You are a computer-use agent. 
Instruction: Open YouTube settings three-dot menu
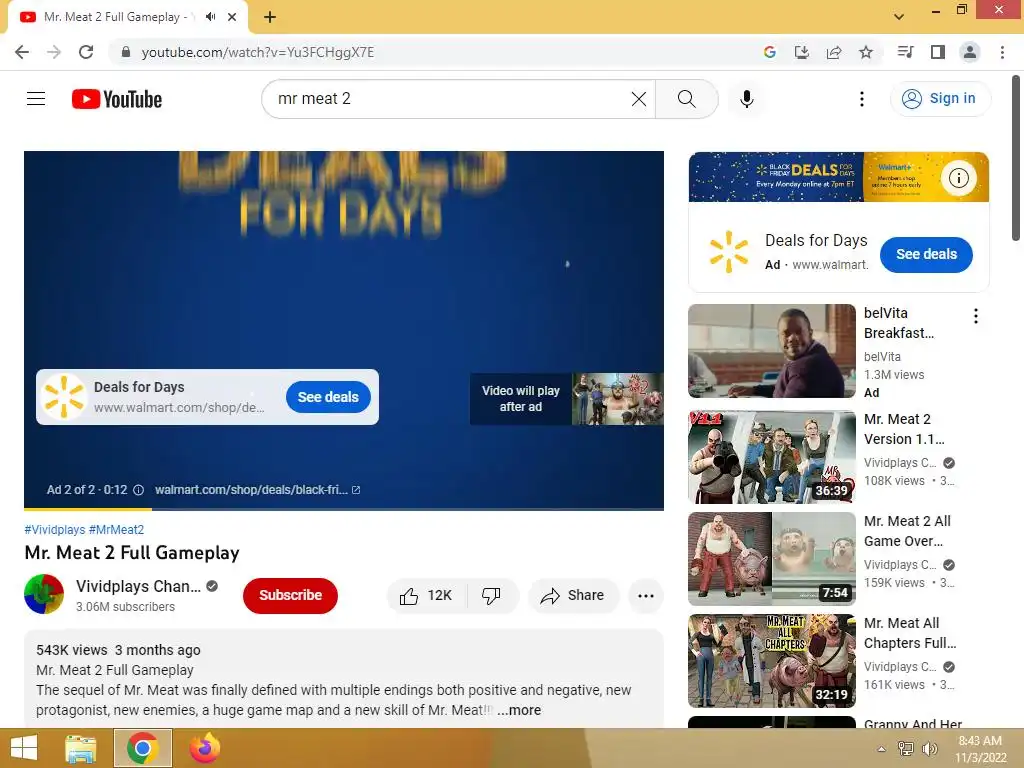coord(862,99)
